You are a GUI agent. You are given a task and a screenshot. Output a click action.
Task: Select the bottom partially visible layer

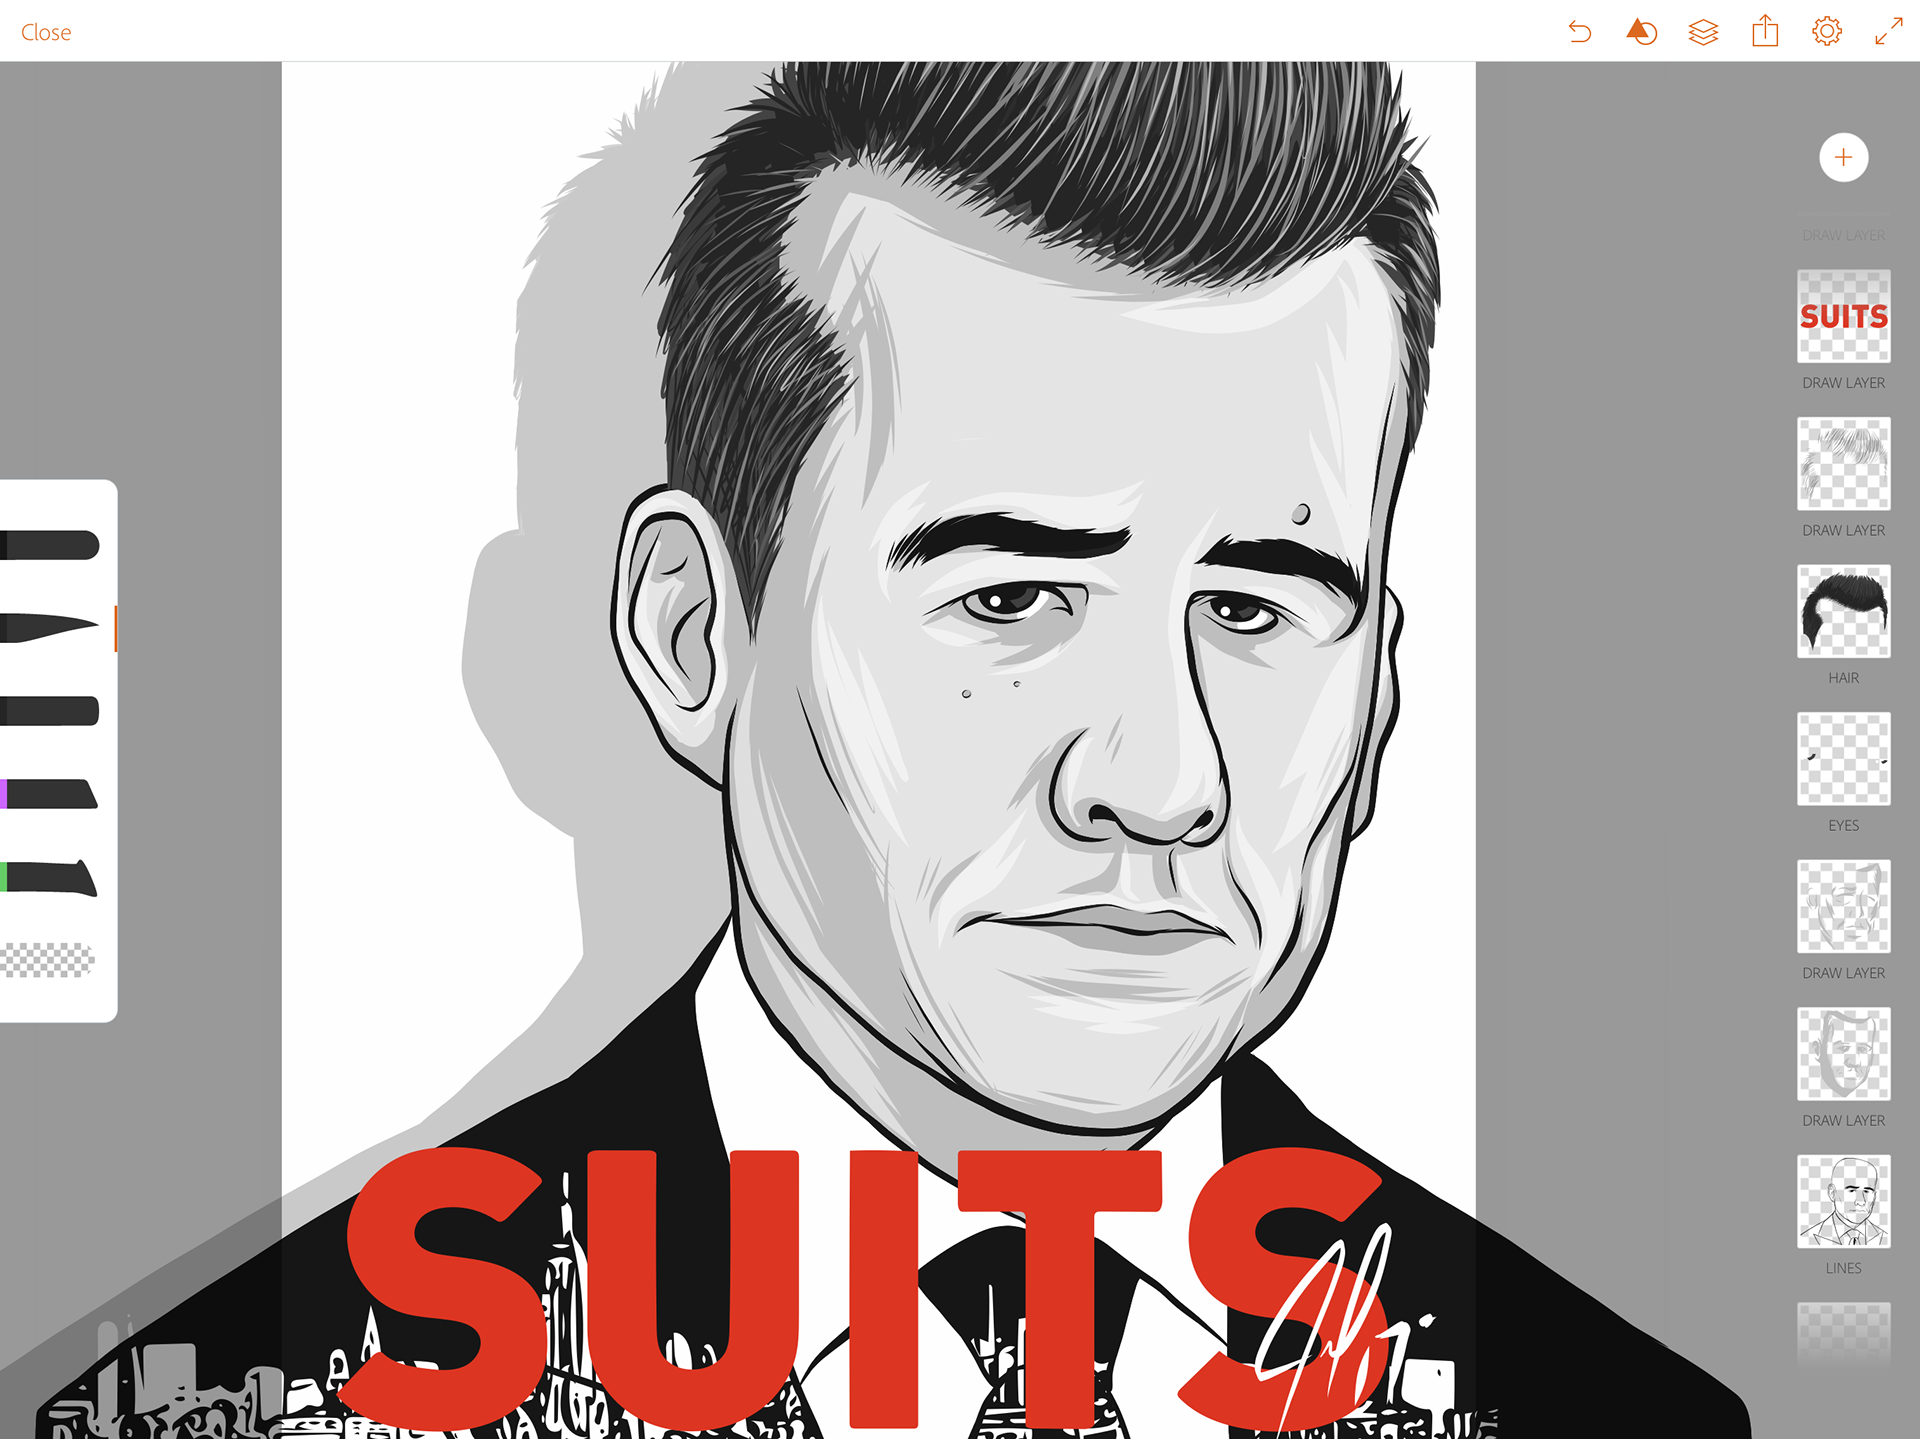[x=1844, y=1335]
